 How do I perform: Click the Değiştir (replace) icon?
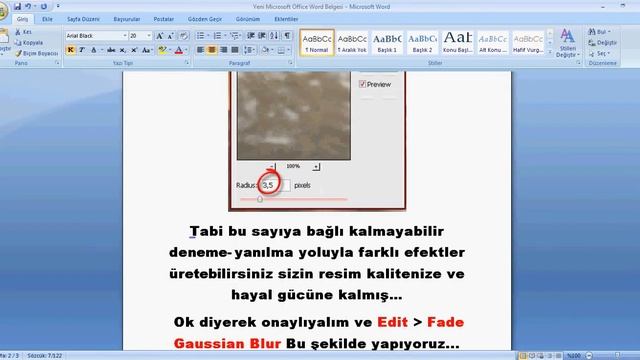coord(592,42)
